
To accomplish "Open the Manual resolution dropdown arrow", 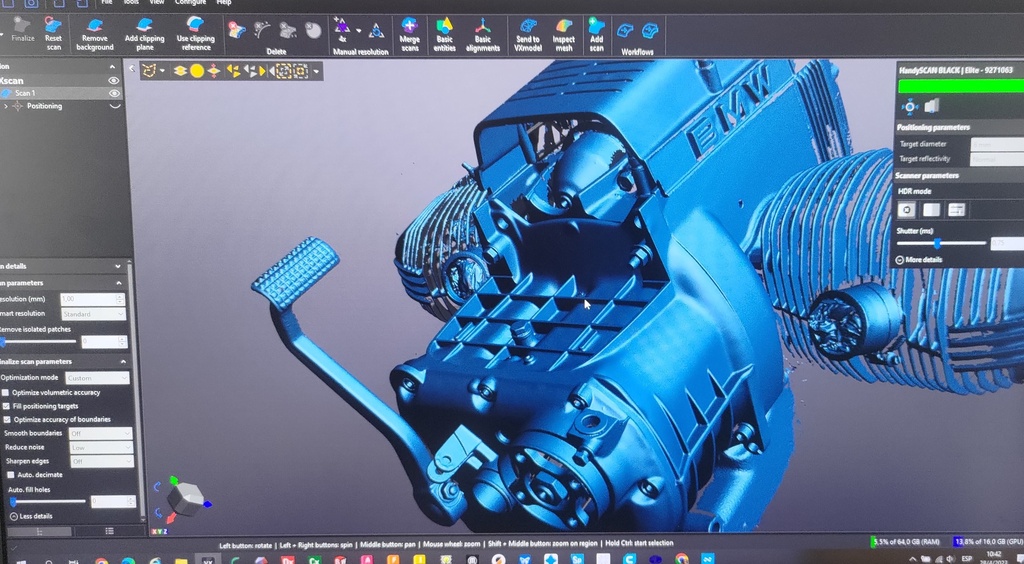I will pyautogui.click(x=359, y=31).
